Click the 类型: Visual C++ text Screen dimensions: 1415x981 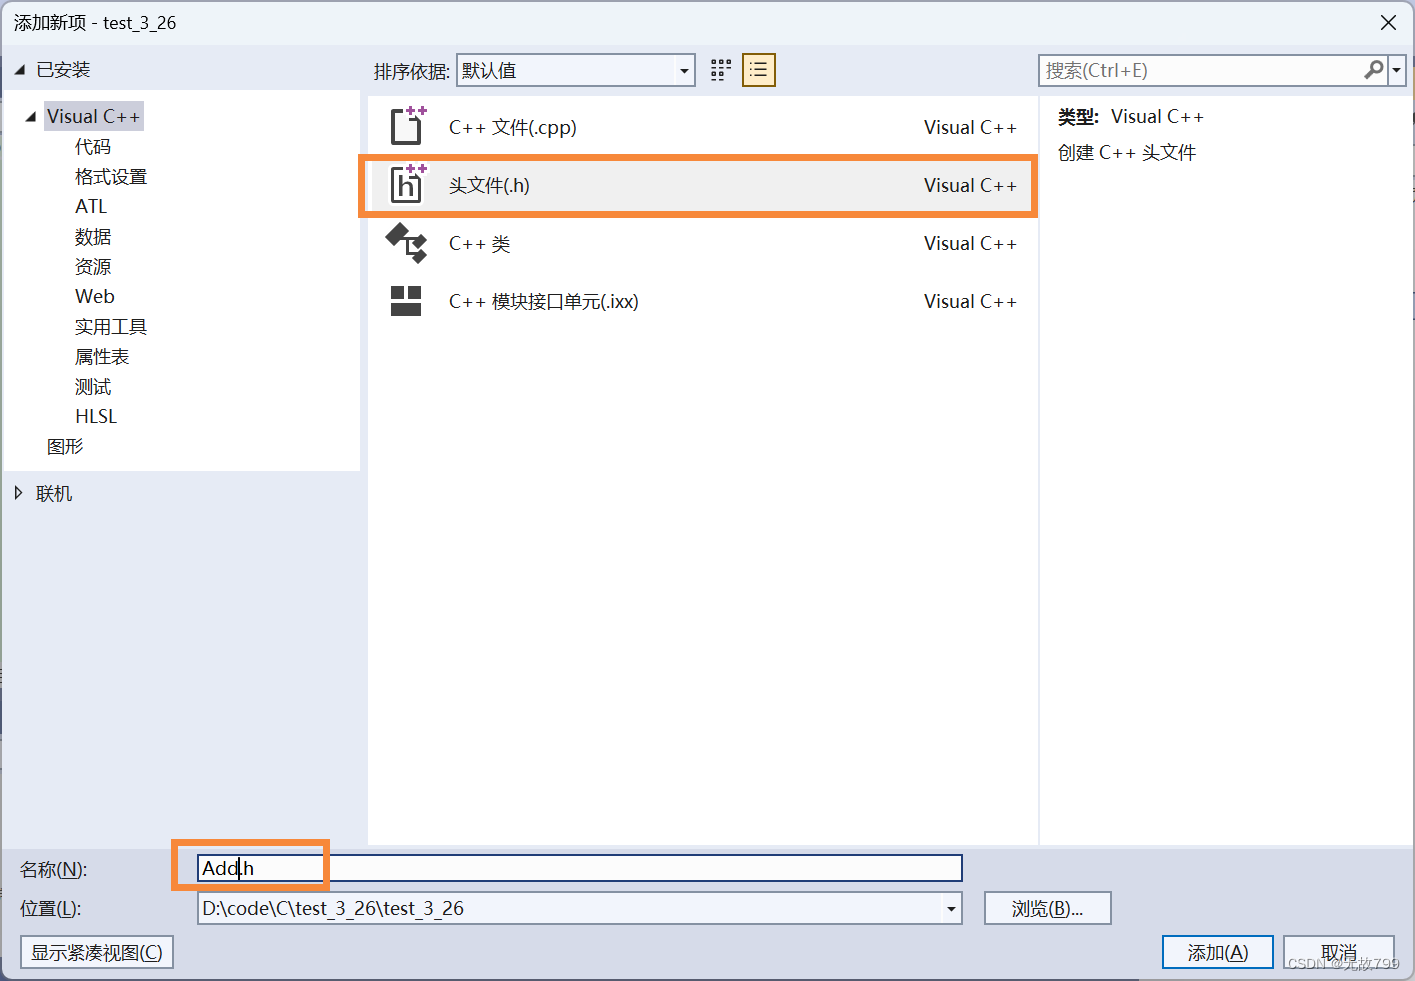point(1131,116)
